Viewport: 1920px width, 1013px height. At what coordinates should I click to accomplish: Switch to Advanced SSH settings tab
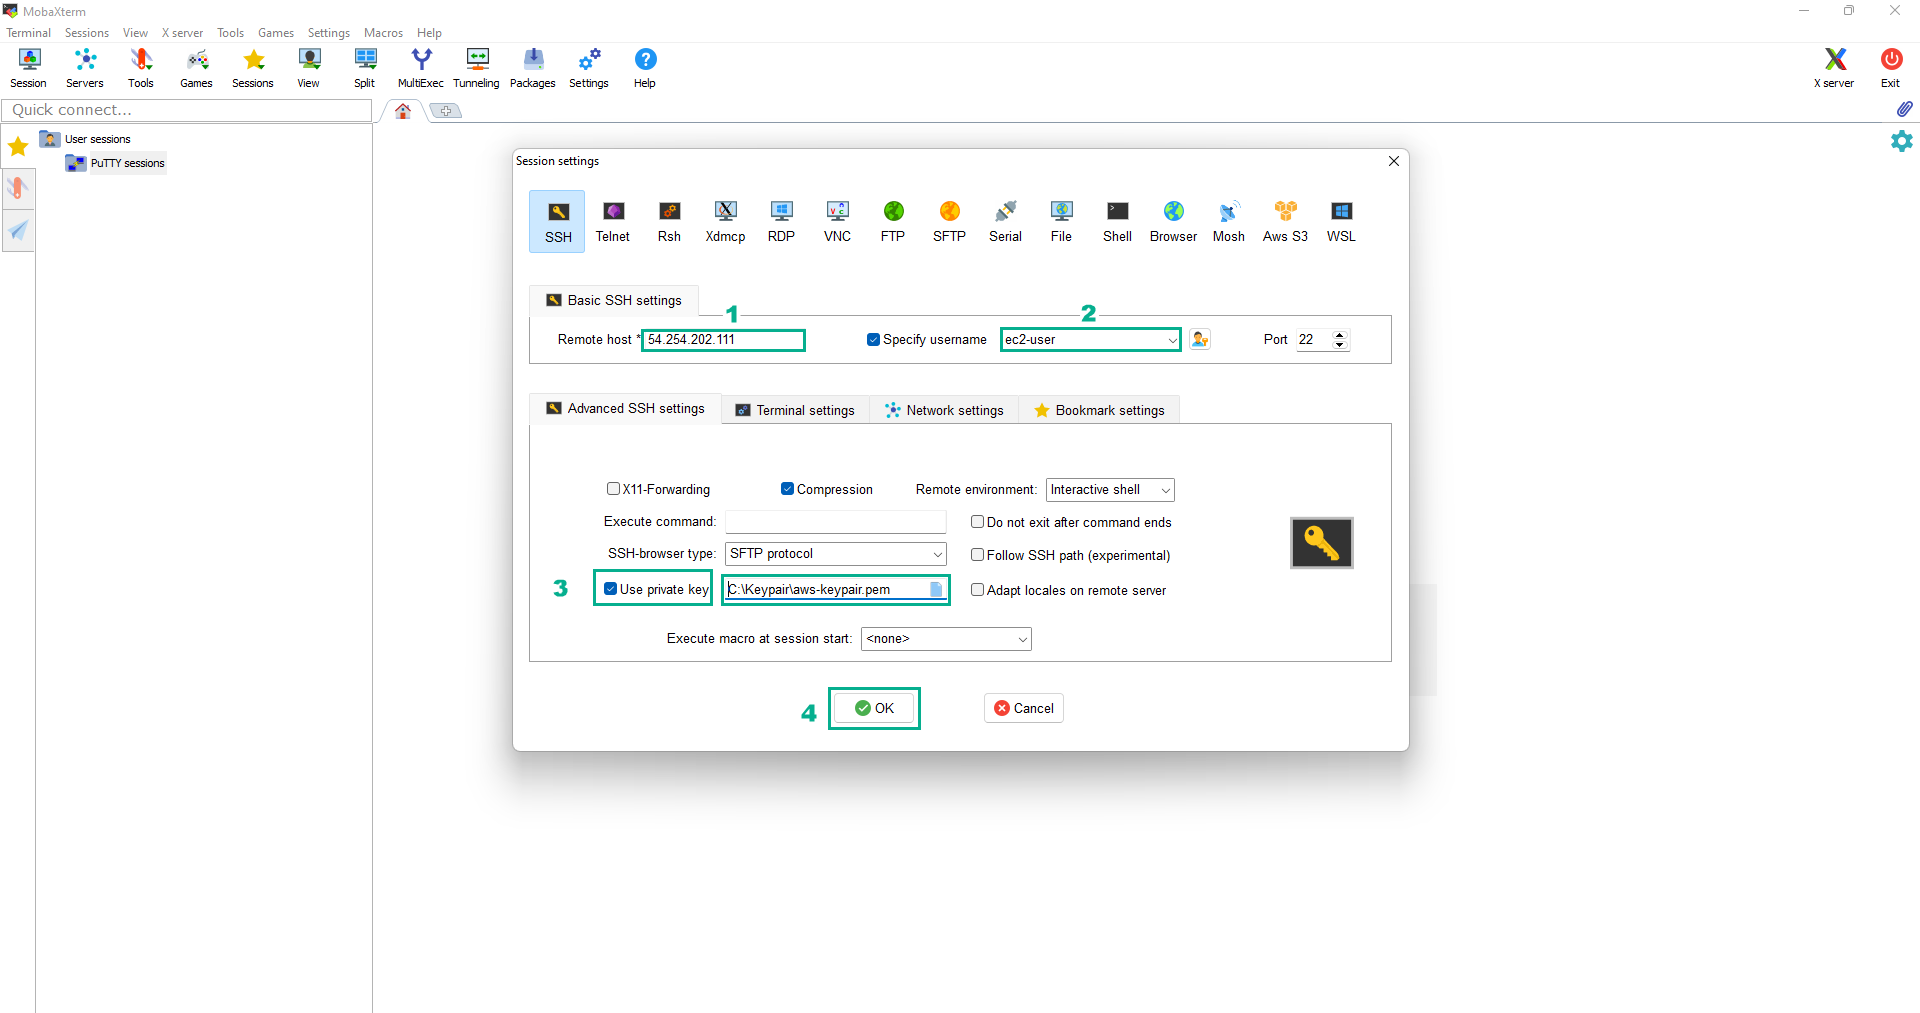tap(625, 409)
